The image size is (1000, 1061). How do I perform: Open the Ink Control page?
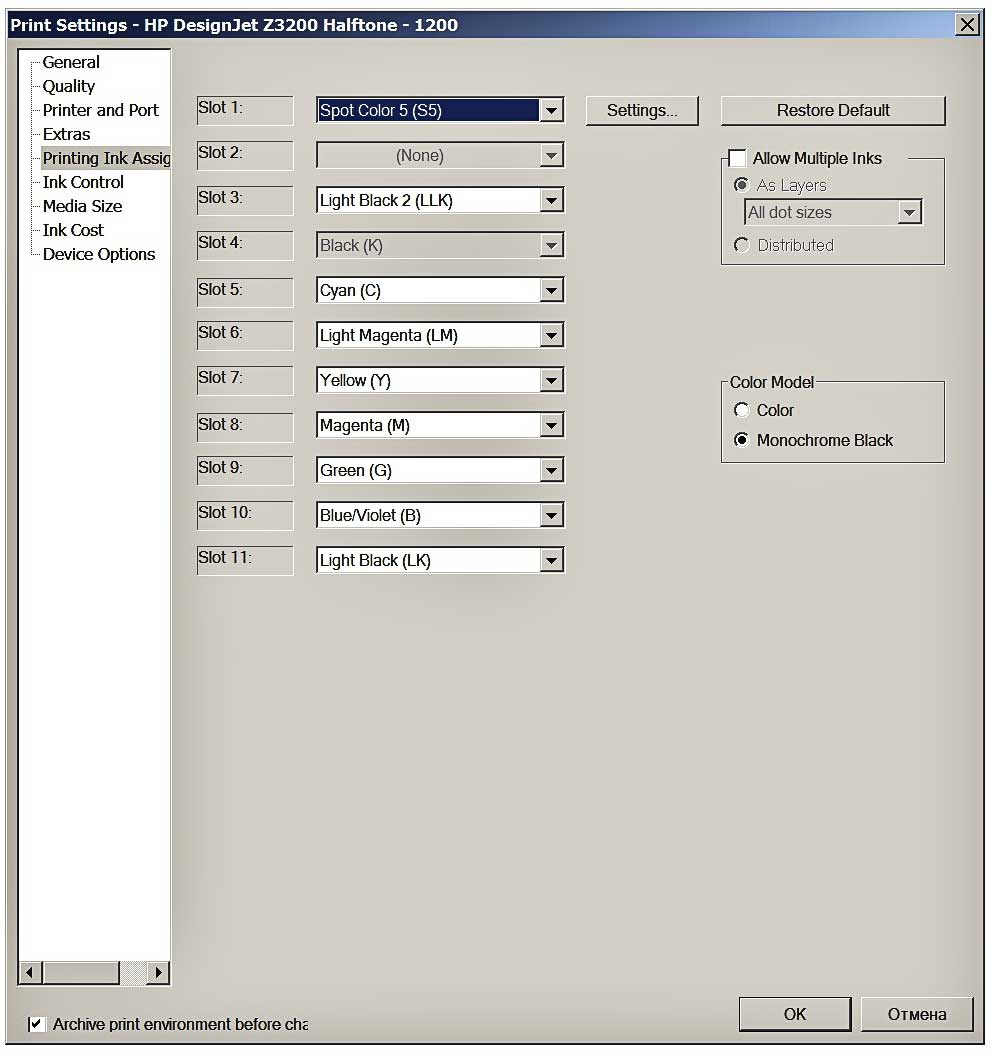point(83,183)
